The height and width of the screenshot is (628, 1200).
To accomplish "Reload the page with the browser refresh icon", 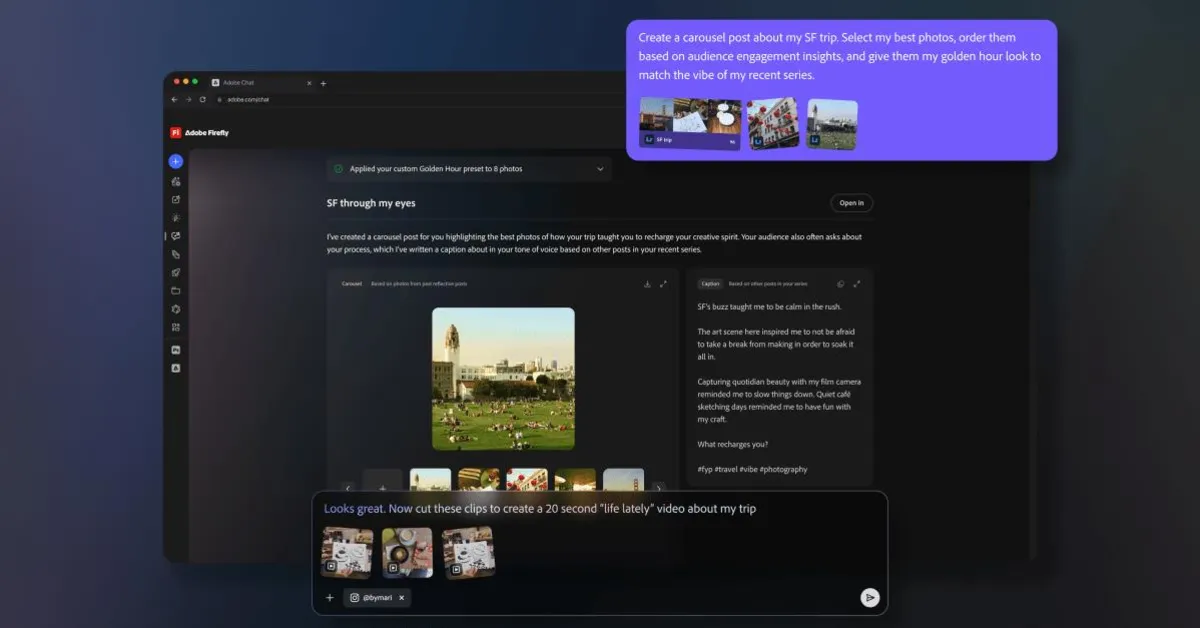I will pyautogui.click(x=202, y=99).
